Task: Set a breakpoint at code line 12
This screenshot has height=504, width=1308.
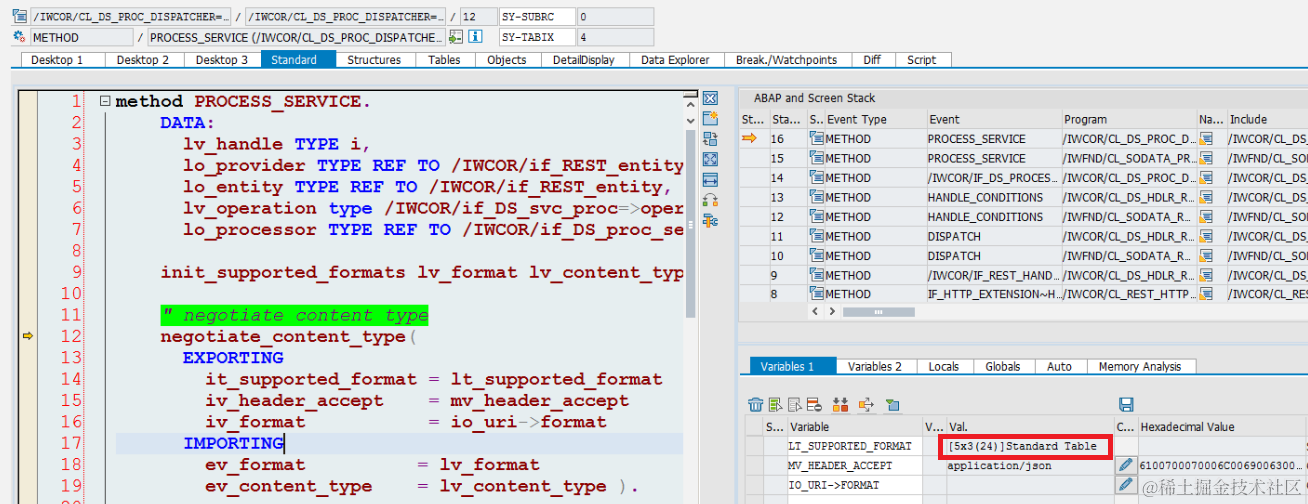Action: point(28,336)
